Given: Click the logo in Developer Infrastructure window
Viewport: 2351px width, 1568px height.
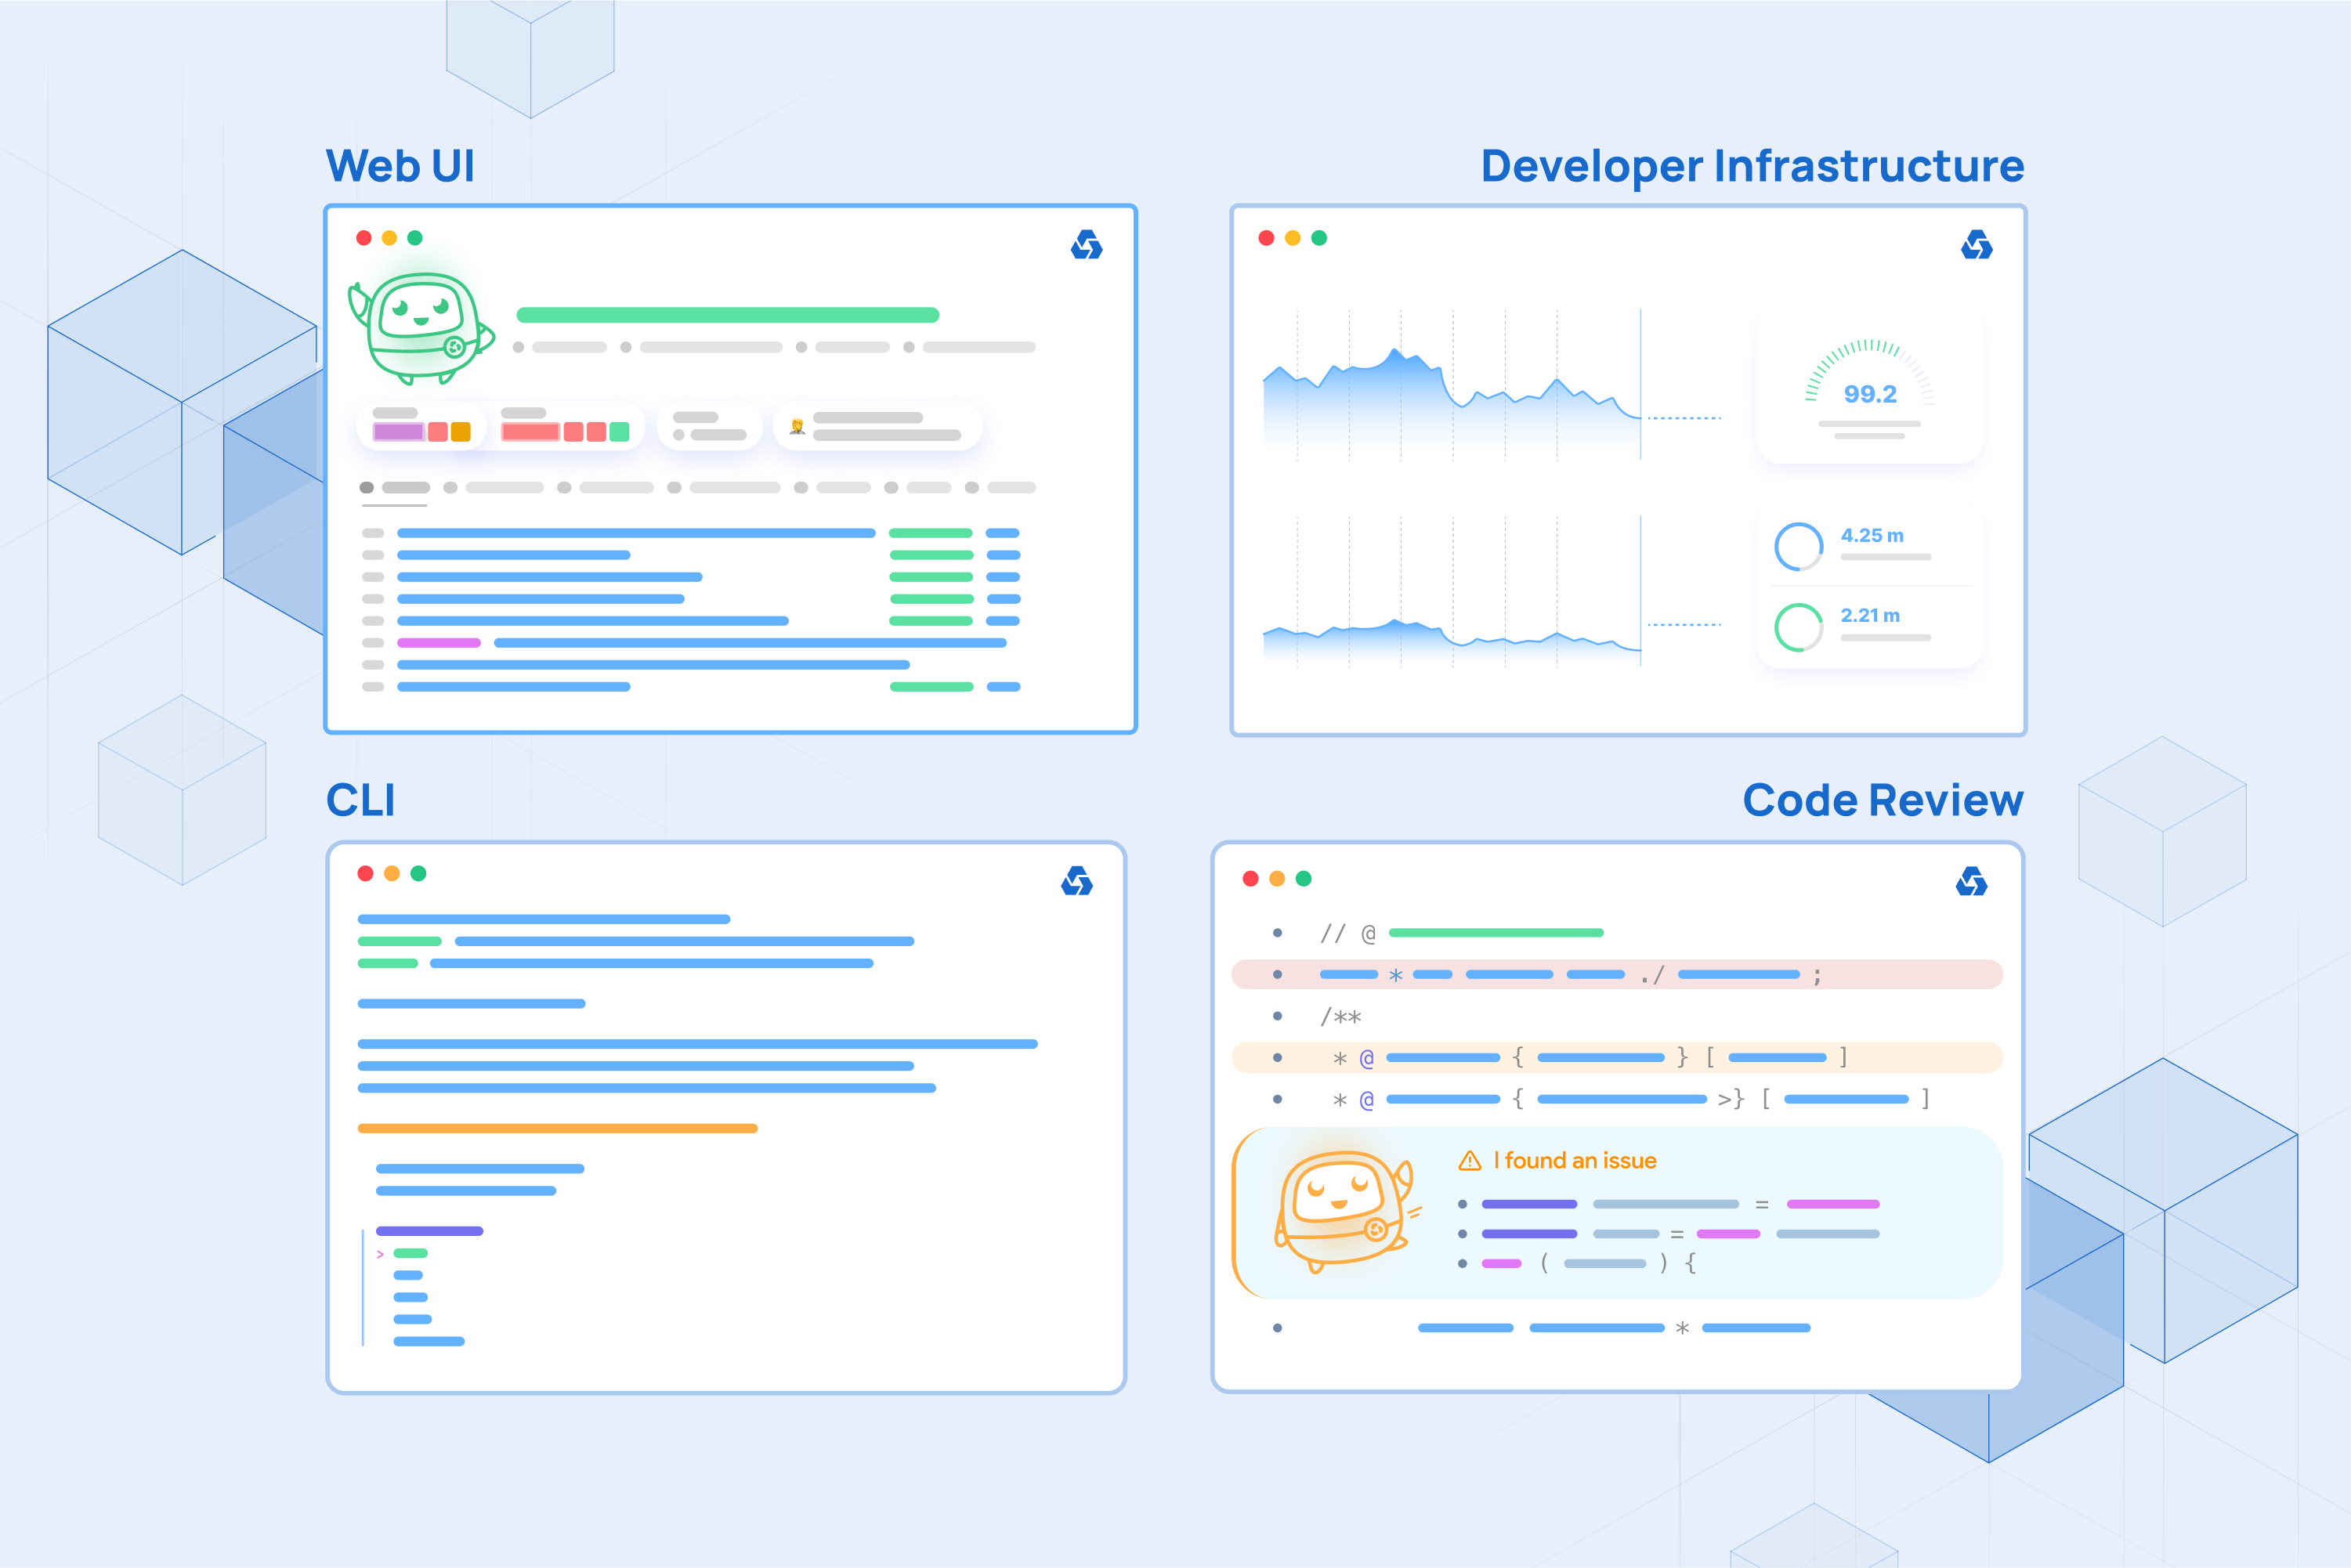Looking at the screenshot, I should [x=1976, y=245].
